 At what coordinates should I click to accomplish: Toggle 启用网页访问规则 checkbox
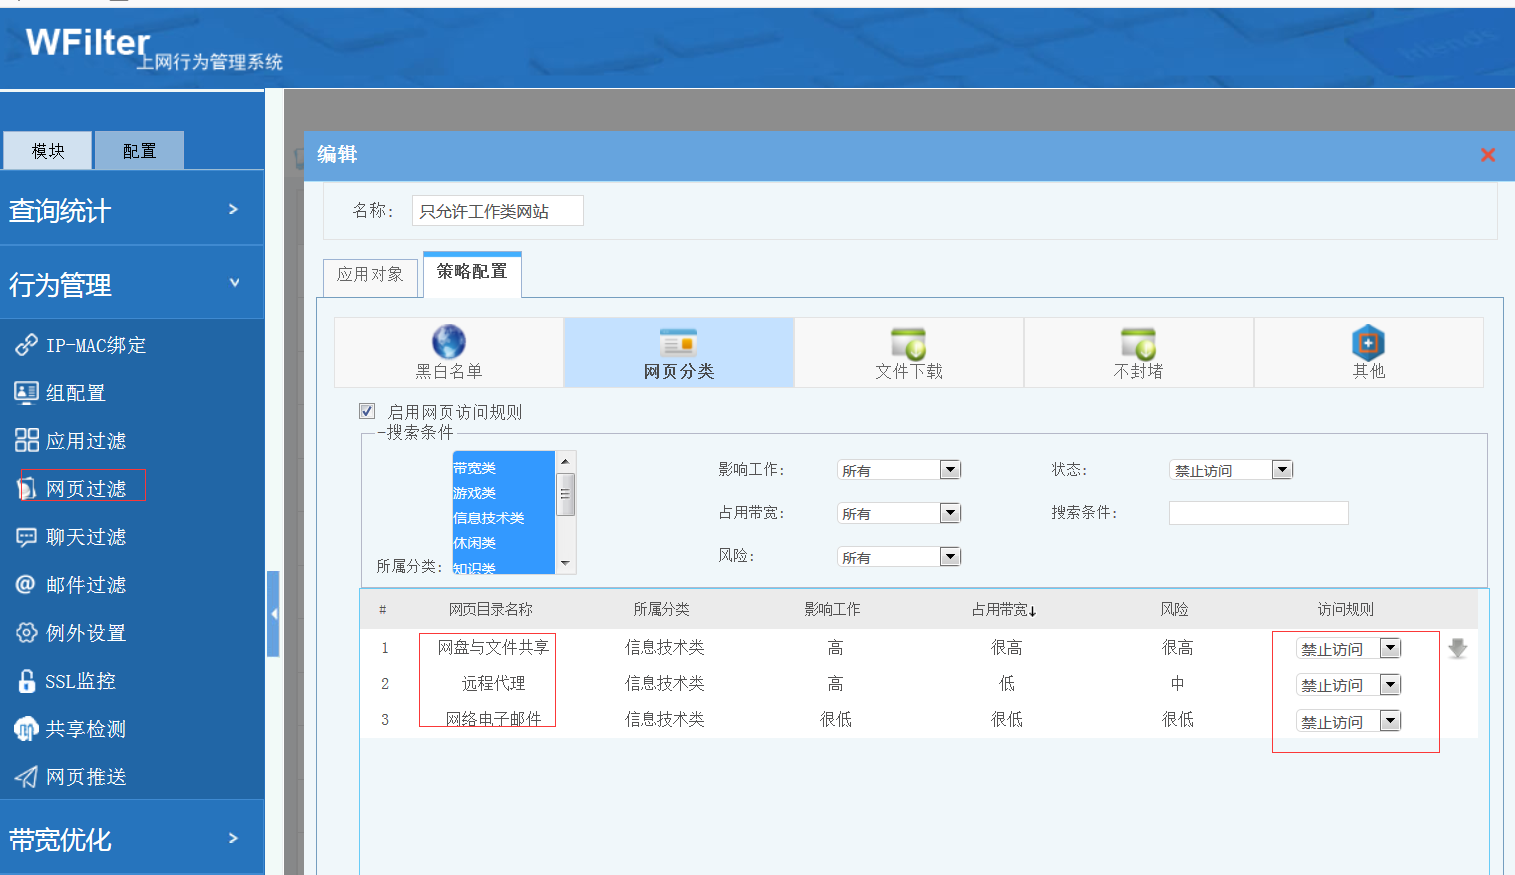(x=367, y=411)
